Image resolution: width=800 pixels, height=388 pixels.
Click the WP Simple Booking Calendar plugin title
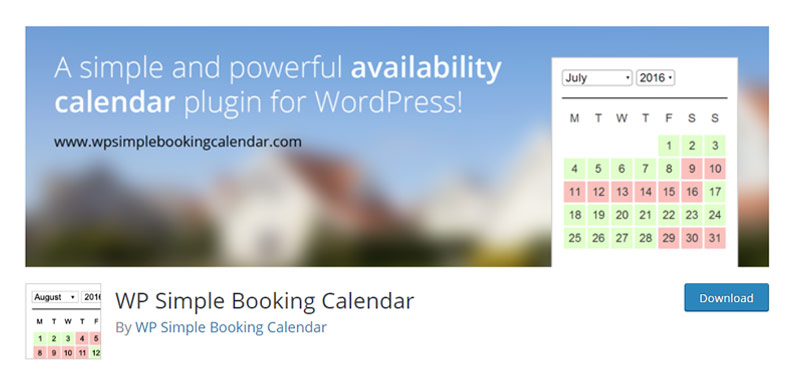click(x=264, y=301)
